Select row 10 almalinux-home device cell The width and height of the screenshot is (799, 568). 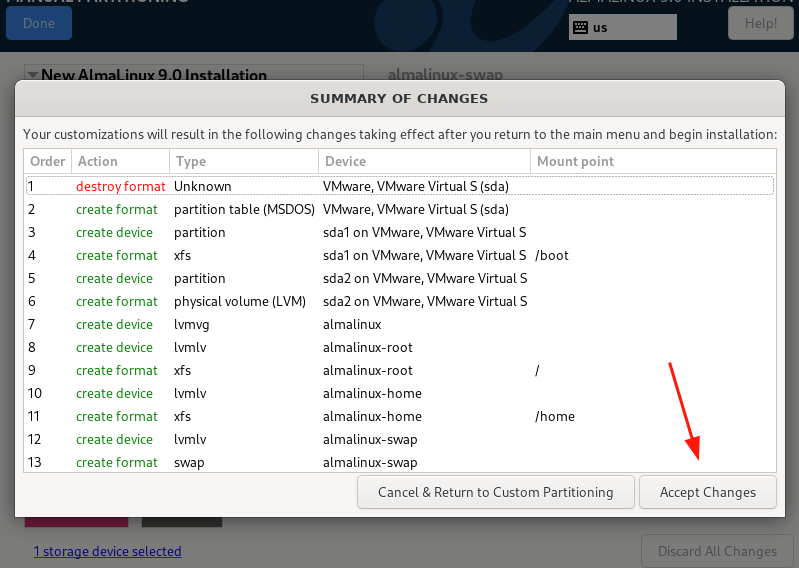372,393
